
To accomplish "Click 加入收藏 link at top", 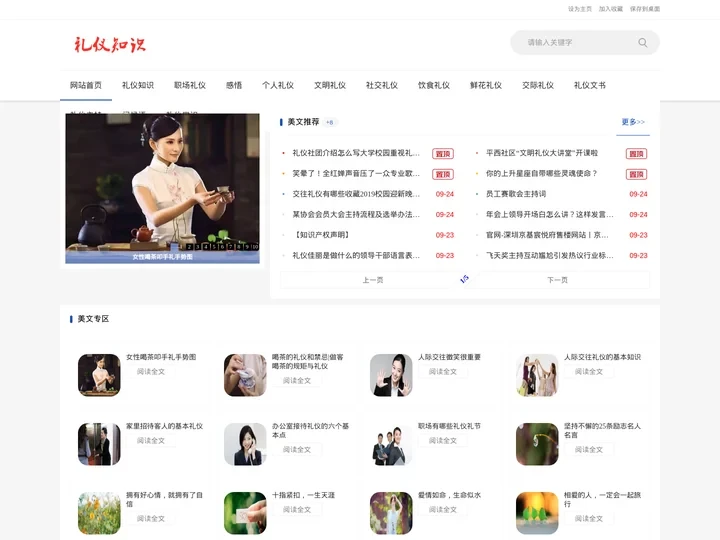I will tap(611, 9).
